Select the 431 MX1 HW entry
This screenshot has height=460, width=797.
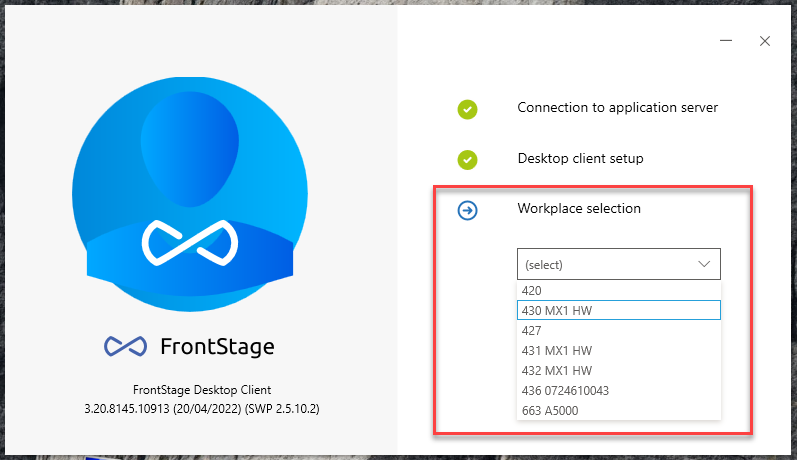[619, 350]
